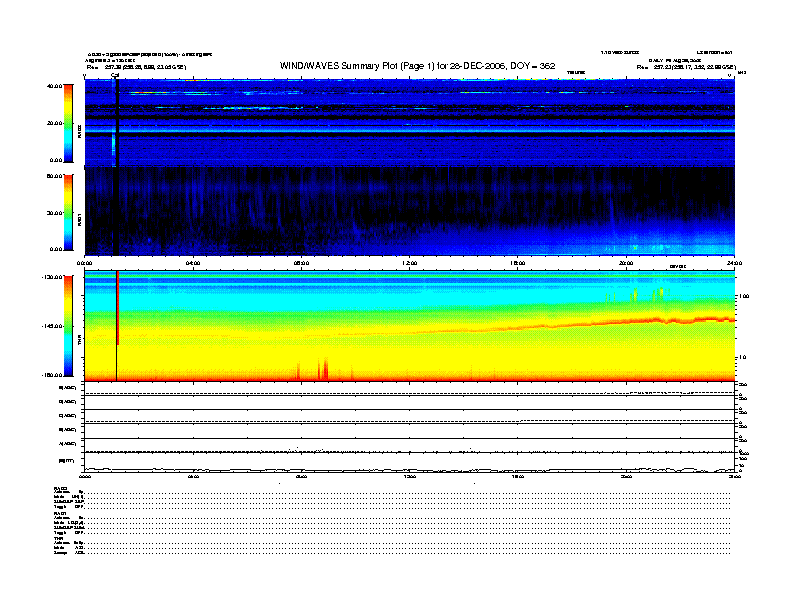This screenshot has width=792, height=612.
Task: Click the top blue spectrogram's rainbow color bar
Action: point(68,123)
